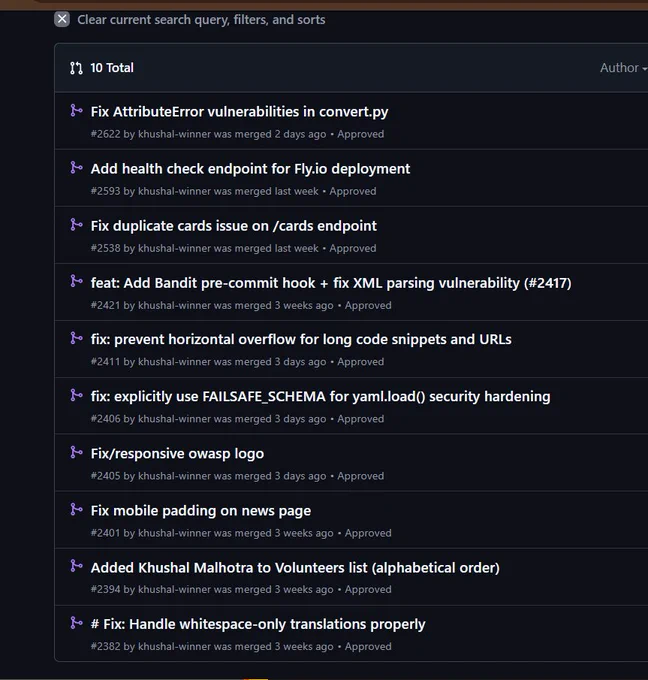This screenshot has height=680, width=648.
Task: Open Fix AttributeError vulnerabilities in convert.py
Action: click(x=239, y=112)
